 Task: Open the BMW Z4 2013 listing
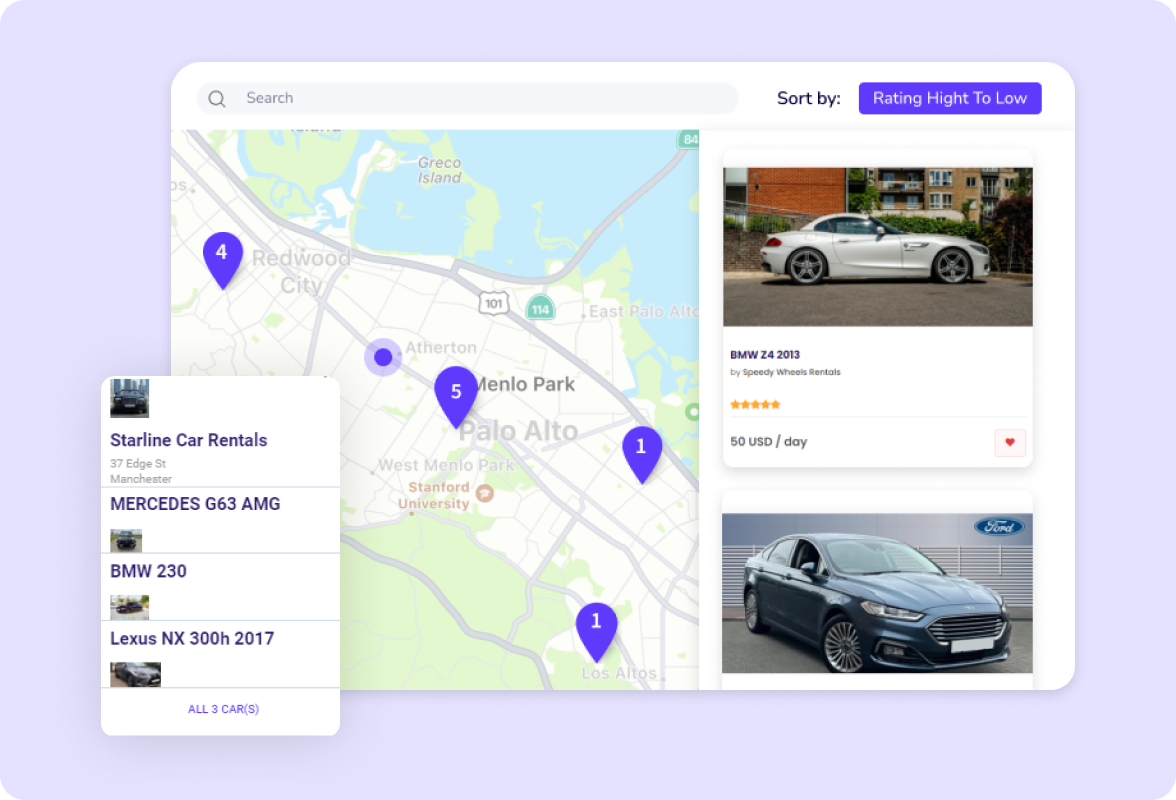764,354
